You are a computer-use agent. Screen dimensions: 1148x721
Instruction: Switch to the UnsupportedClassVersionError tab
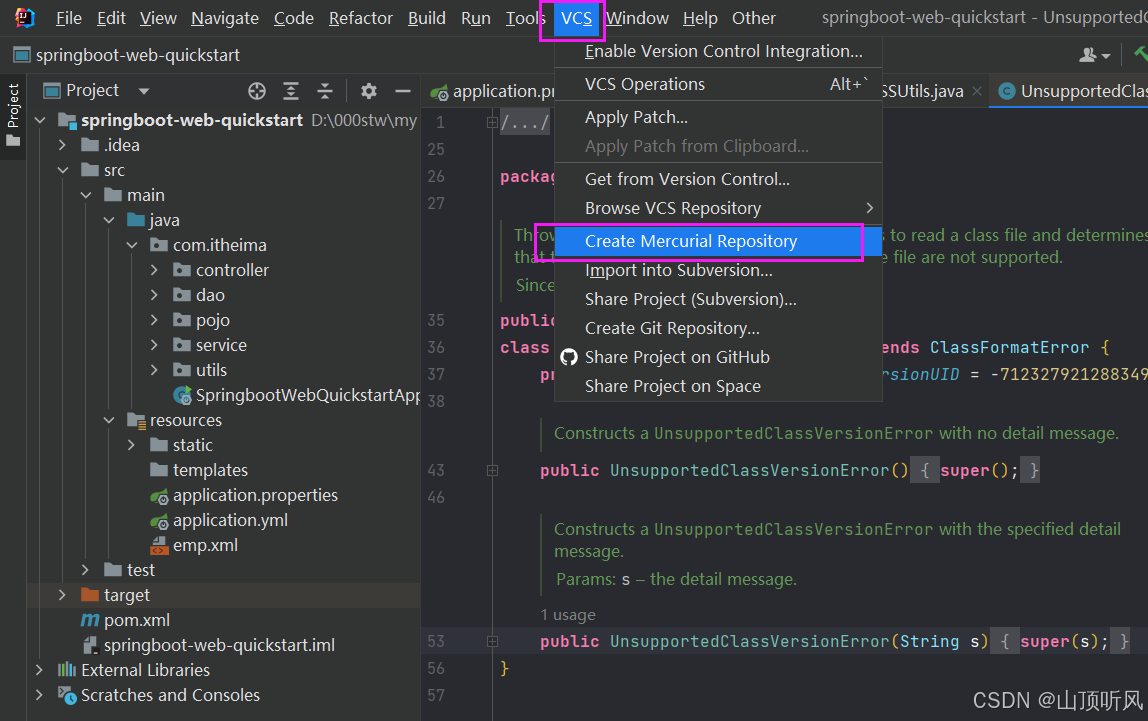point(1069,91)
